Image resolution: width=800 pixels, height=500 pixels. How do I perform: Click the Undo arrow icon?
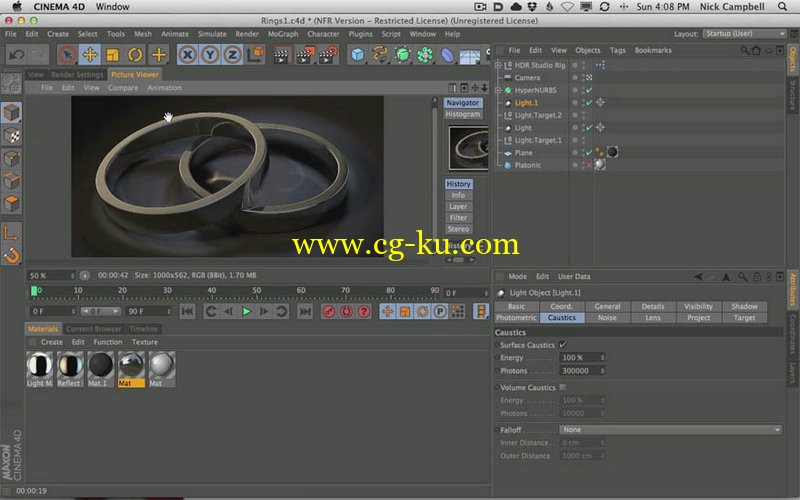pos(16,55)
